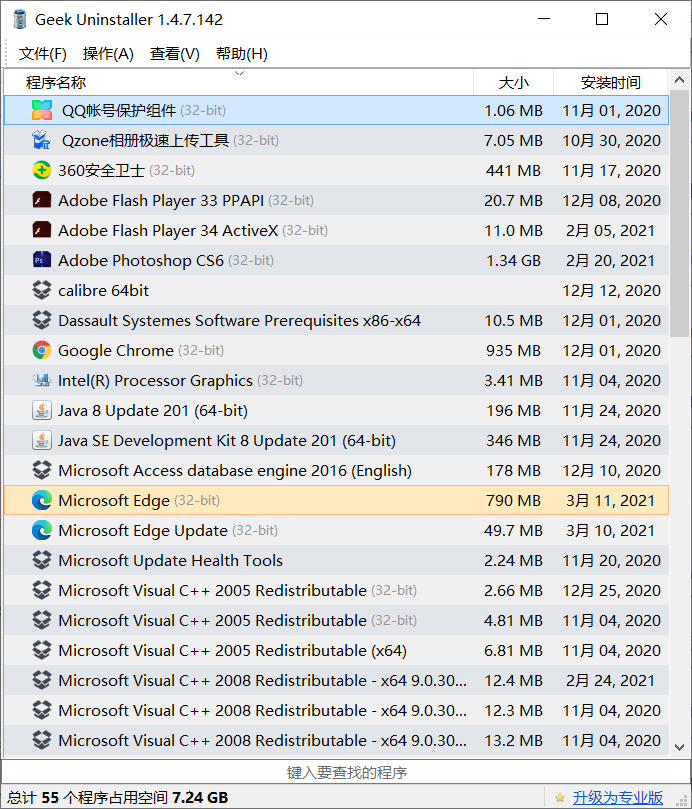Open the 帮助(H) menu
692x809 pixels.
click(x=242, y=54)
